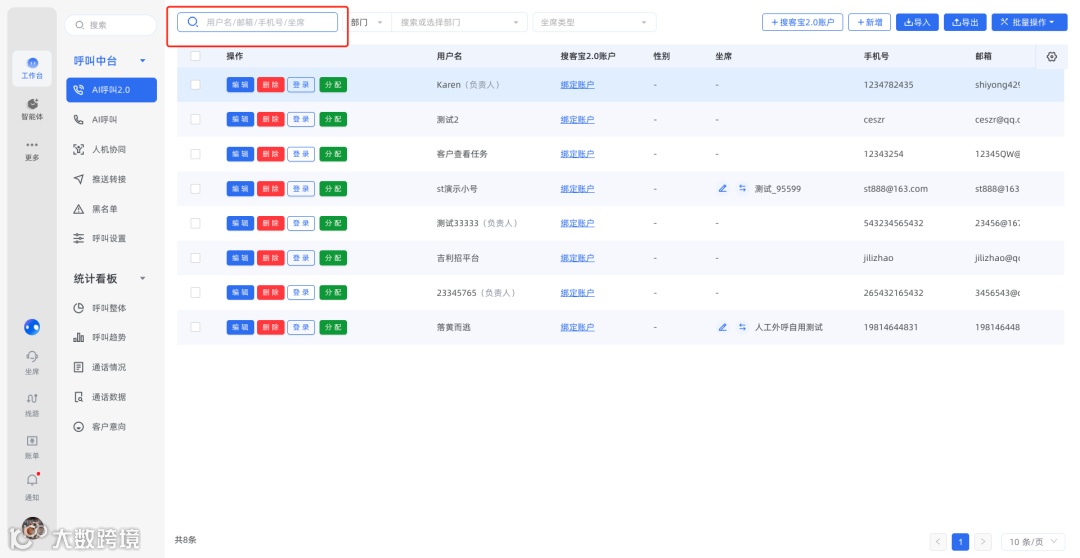Open the 更多 three-dots sidebar icon
The image size is (1080, 558).
click(x=32, y=150)
